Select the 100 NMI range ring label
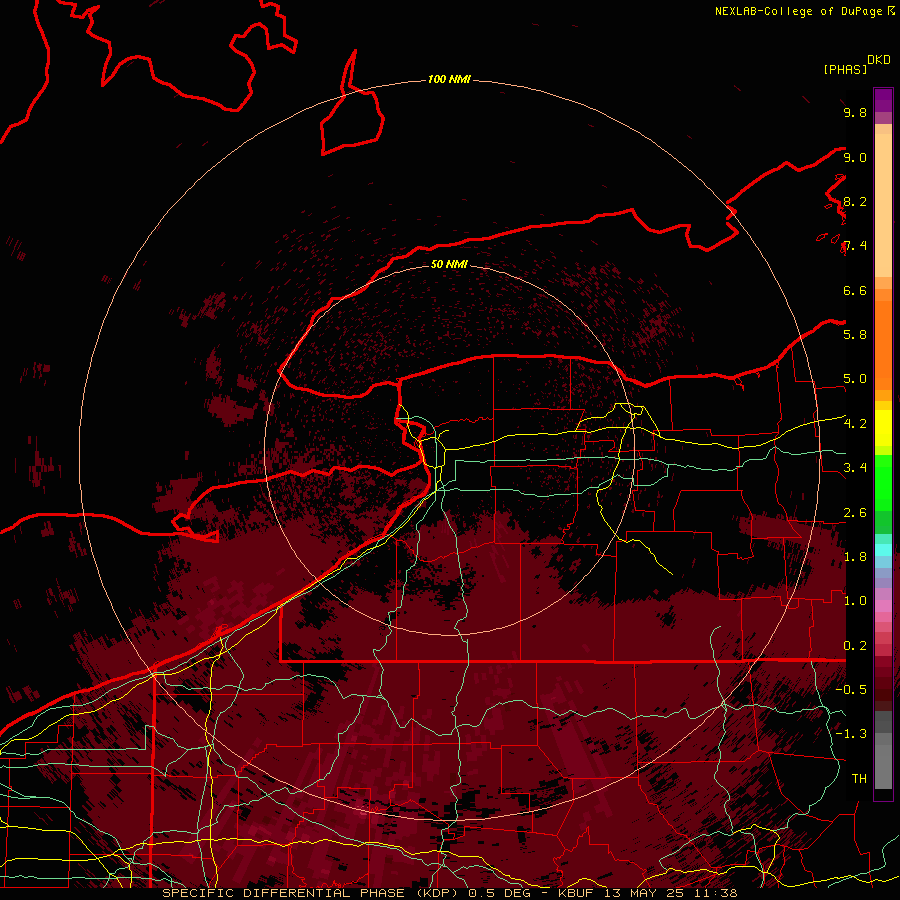This screenshot has height=900, width=900. tap(449, 79)
